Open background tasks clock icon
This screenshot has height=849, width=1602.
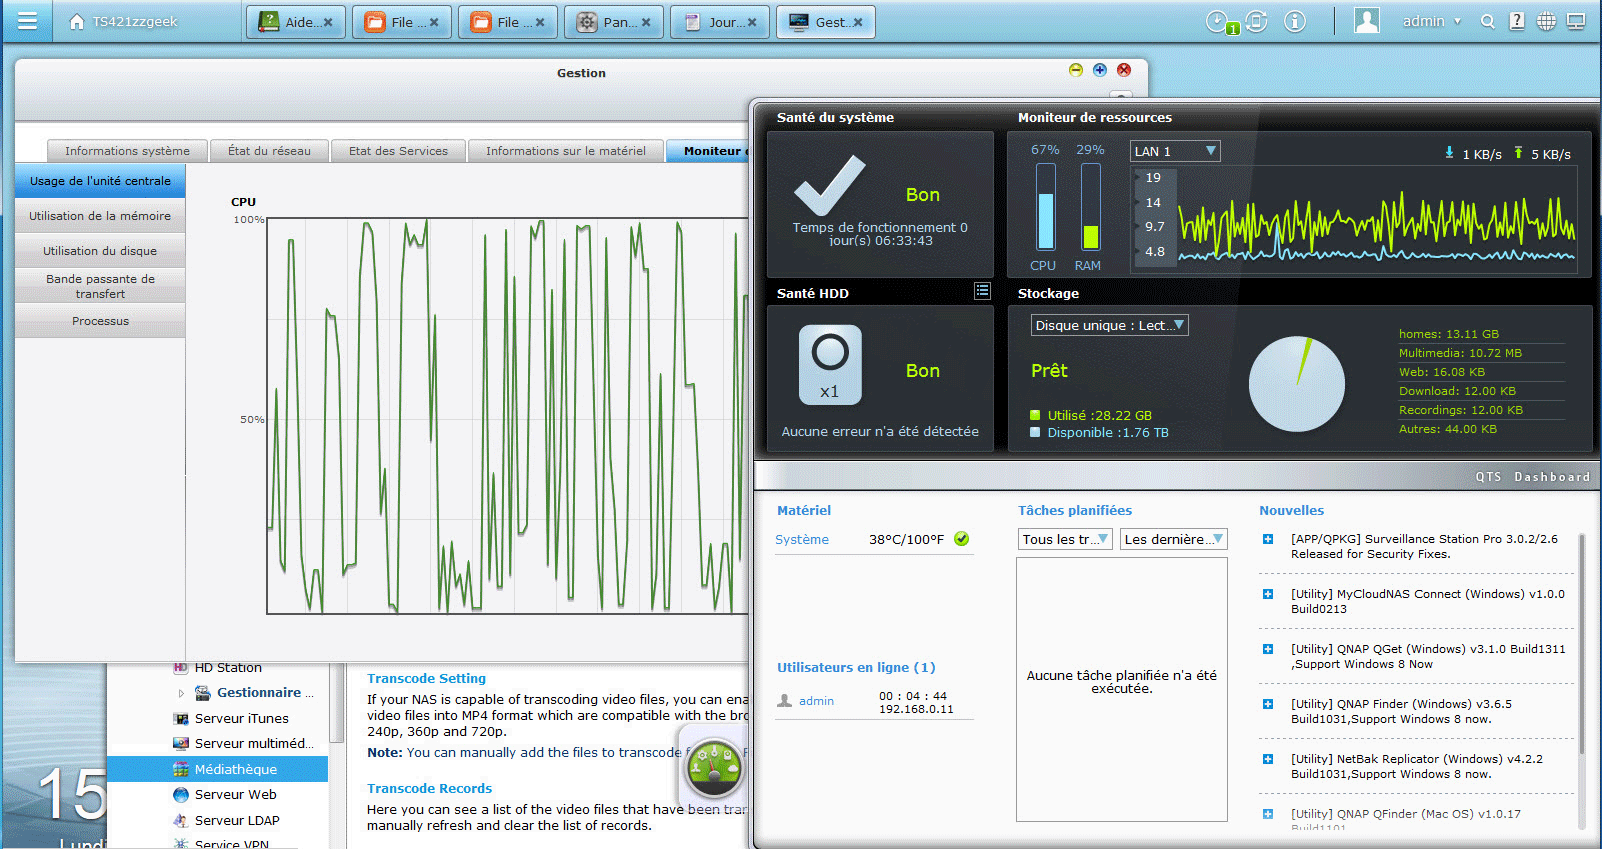1218,21
